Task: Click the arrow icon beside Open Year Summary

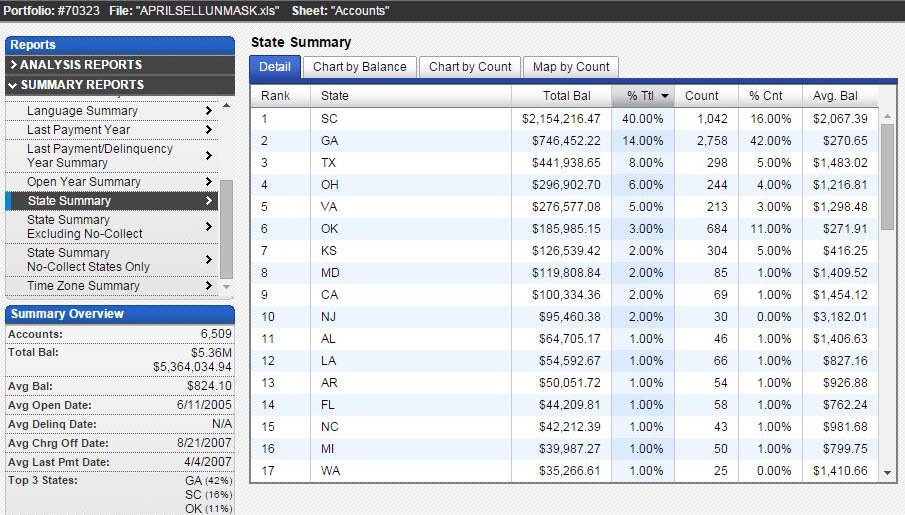Action: tap(209, 182)
